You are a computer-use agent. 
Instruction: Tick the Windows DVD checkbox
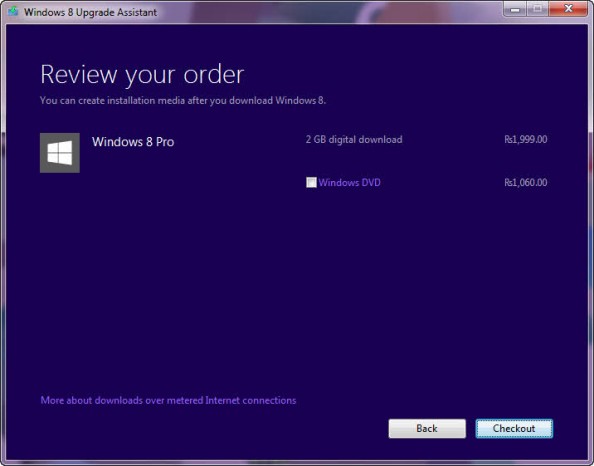click(311, 182)
